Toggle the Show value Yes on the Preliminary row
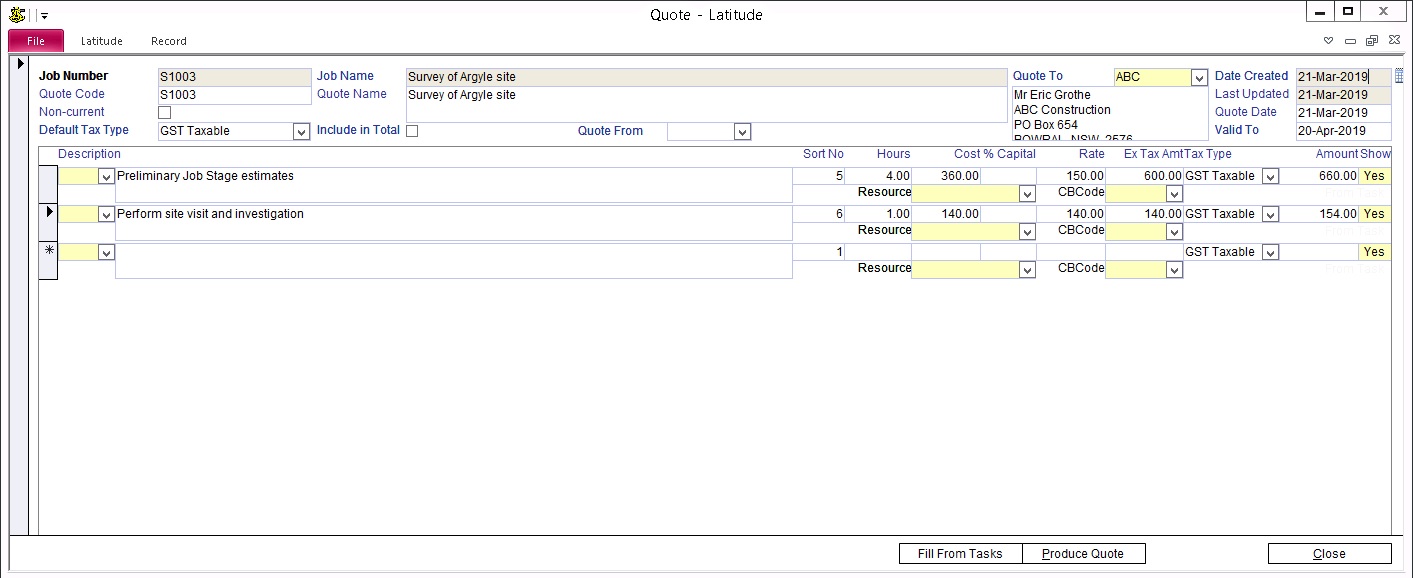The height and width of the screenshot is (578, 1413). (1374, 176)
